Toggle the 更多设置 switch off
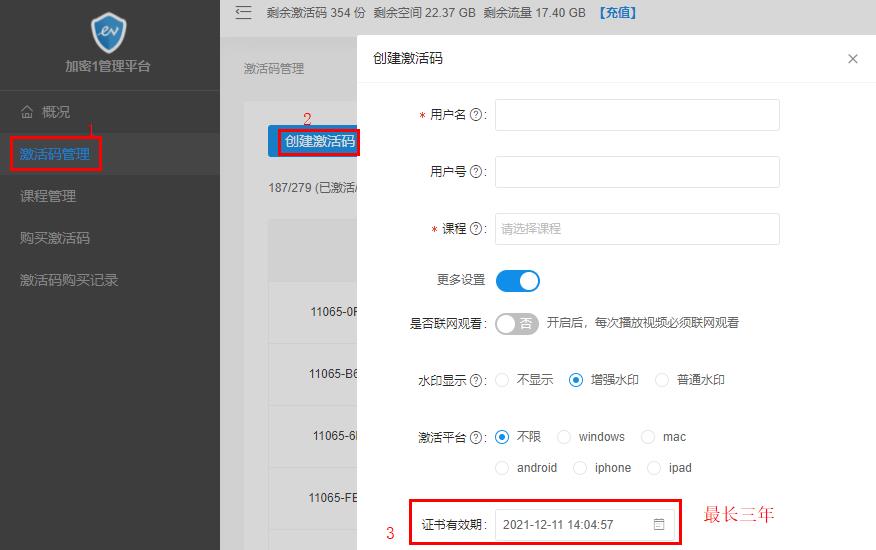This screenshot has width=876, height=550. [517, 281]
